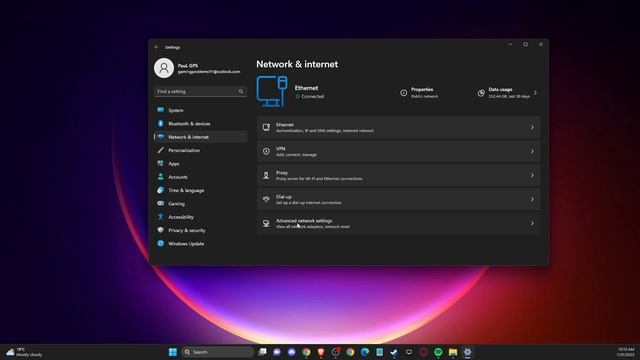This screenshot has width=640, height=360.
Task: Open the VPN settings row
Action: click(398, 151)
